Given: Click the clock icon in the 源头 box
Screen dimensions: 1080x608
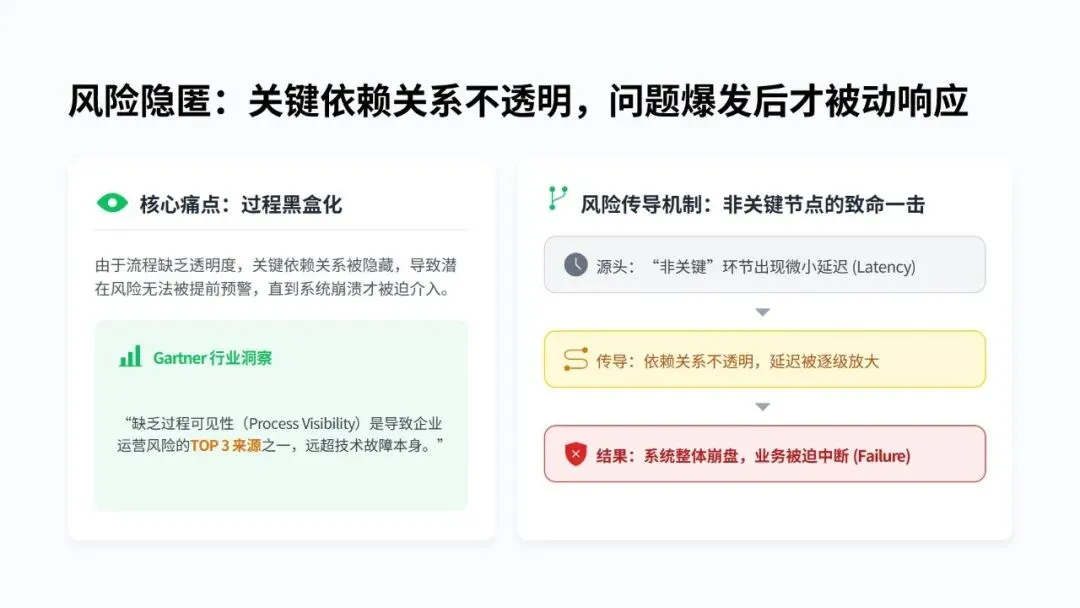Looking at the screenshot, I should pos(575,265).
